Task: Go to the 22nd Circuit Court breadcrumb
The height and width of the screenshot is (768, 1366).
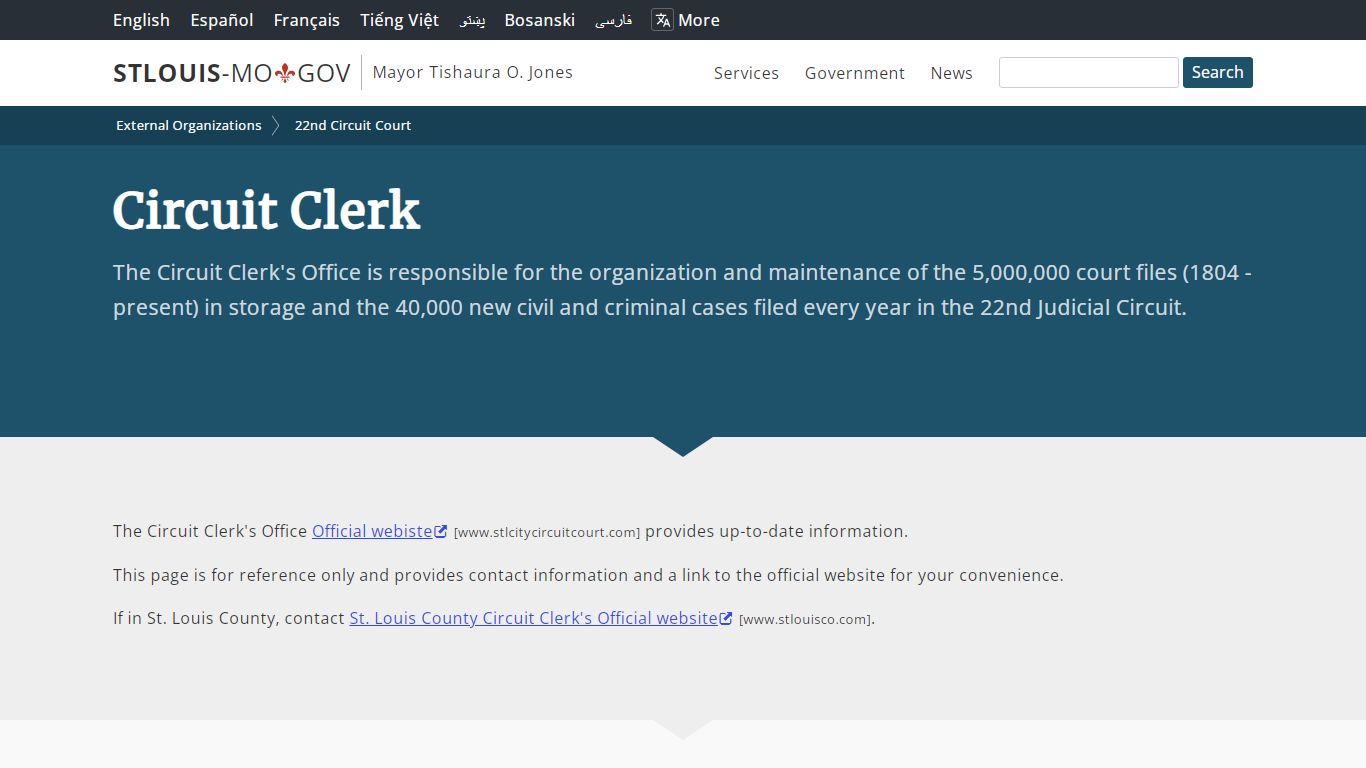Action: coord(353,125)
